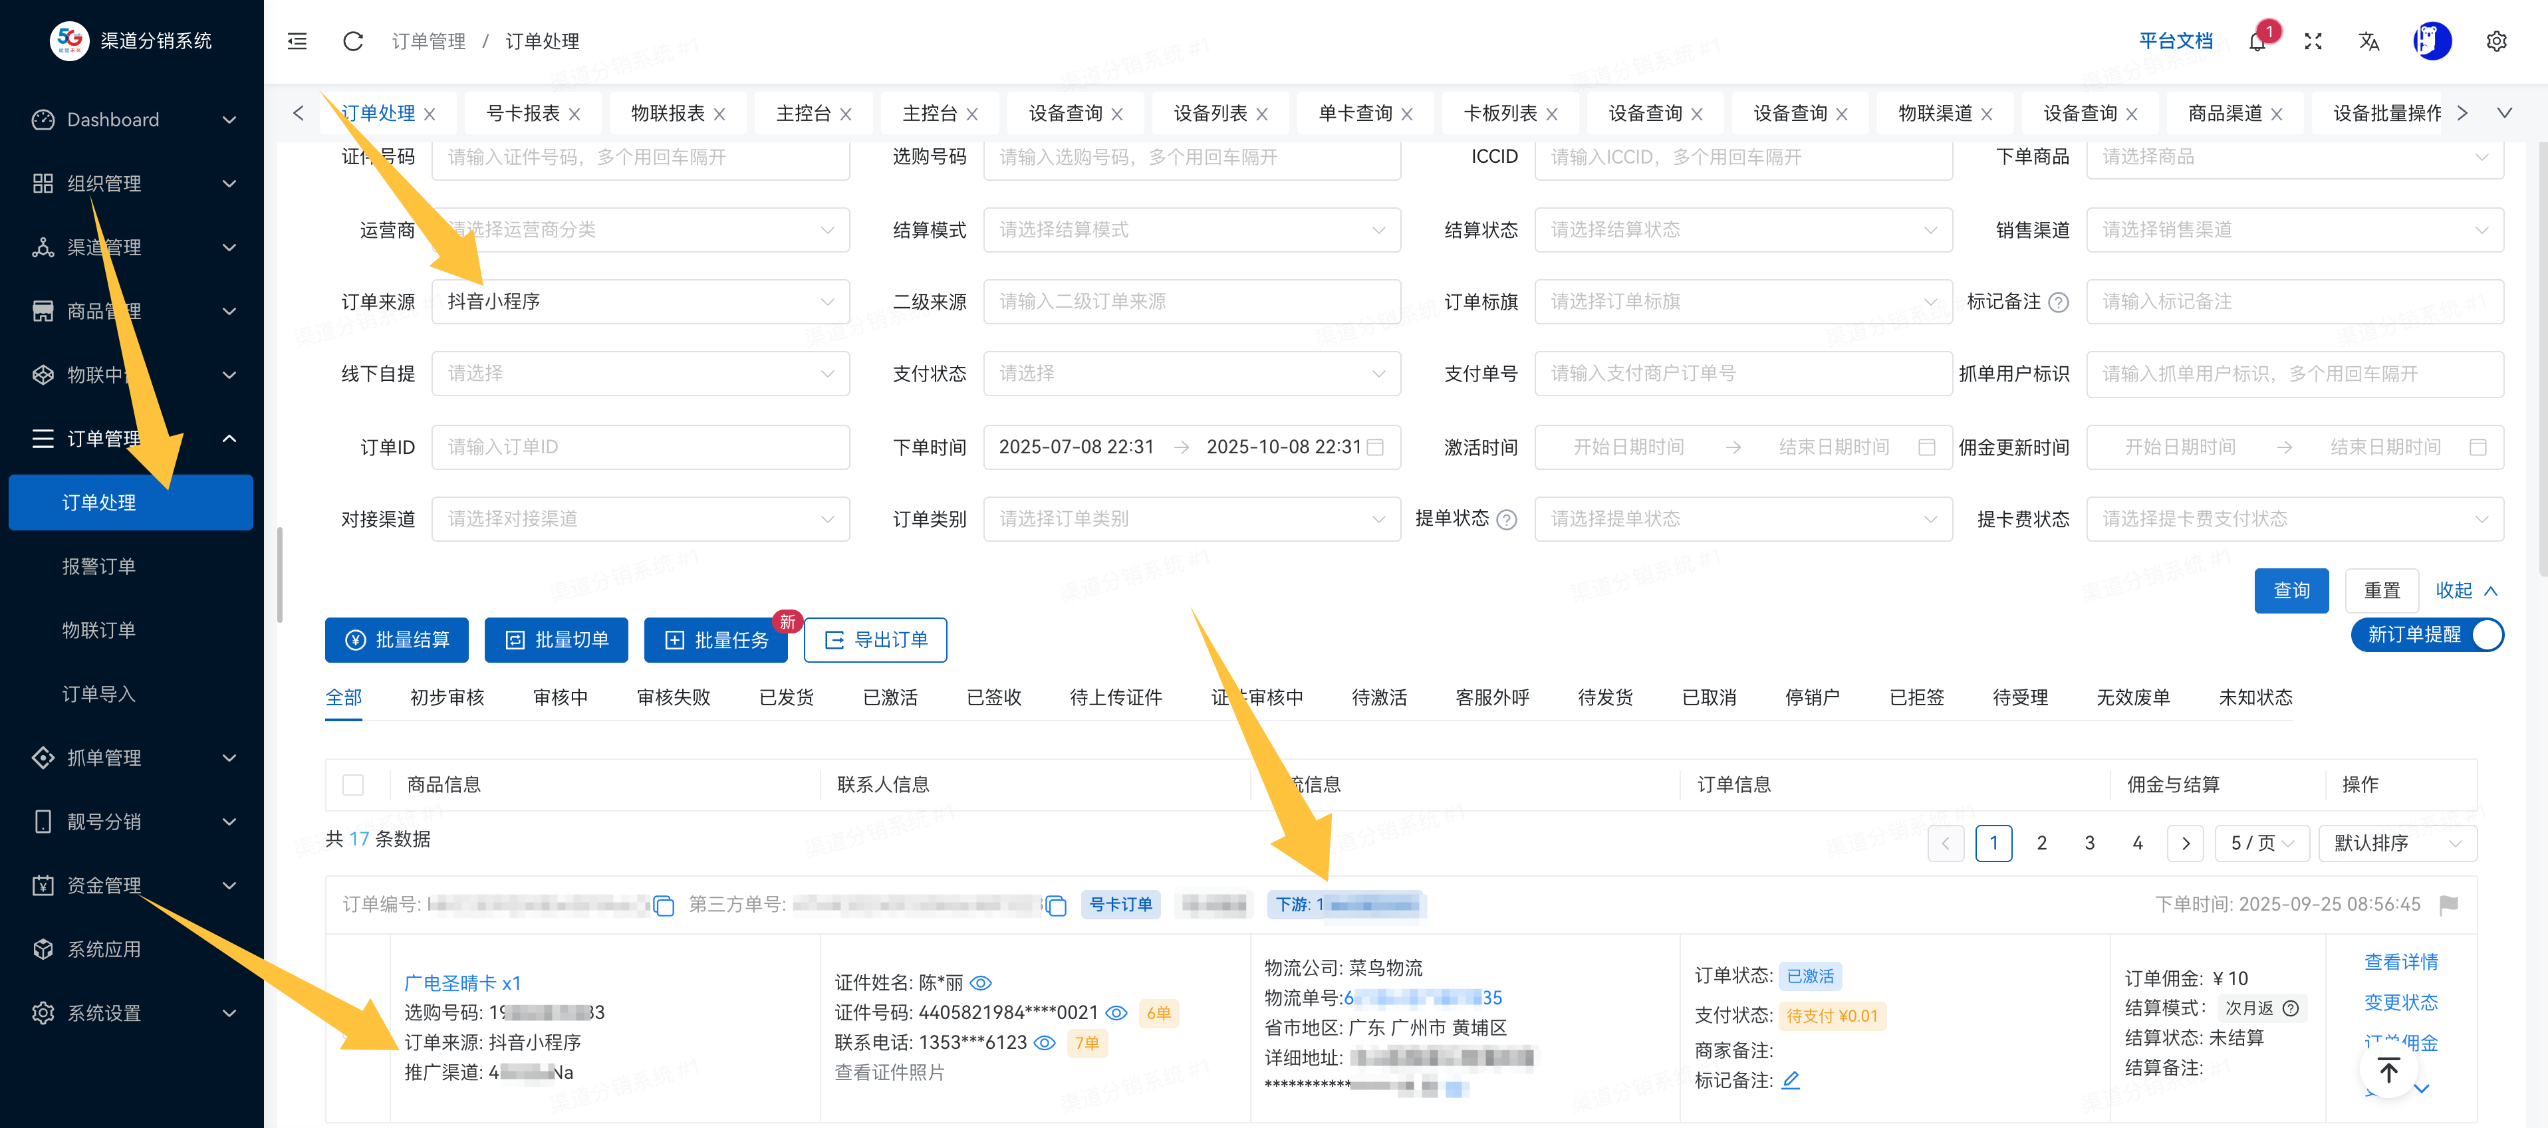Select 订单导入 in the sidebar
Screen dimensions: 2548x1128
point(98,694)
